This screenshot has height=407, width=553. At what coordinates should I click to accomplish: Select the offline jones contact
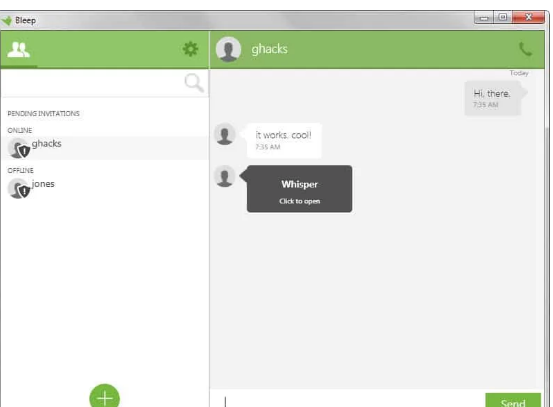click(x=105, y=188)
